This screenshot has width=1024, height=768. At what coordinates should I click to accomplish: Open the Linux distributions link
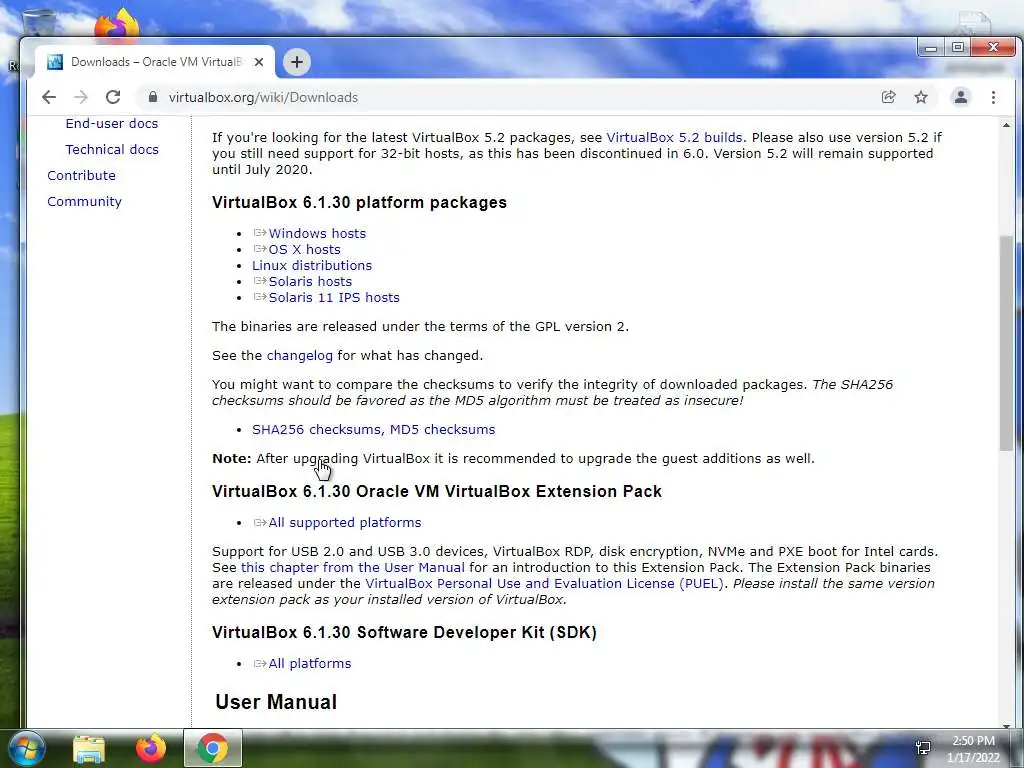click(312, 266)
